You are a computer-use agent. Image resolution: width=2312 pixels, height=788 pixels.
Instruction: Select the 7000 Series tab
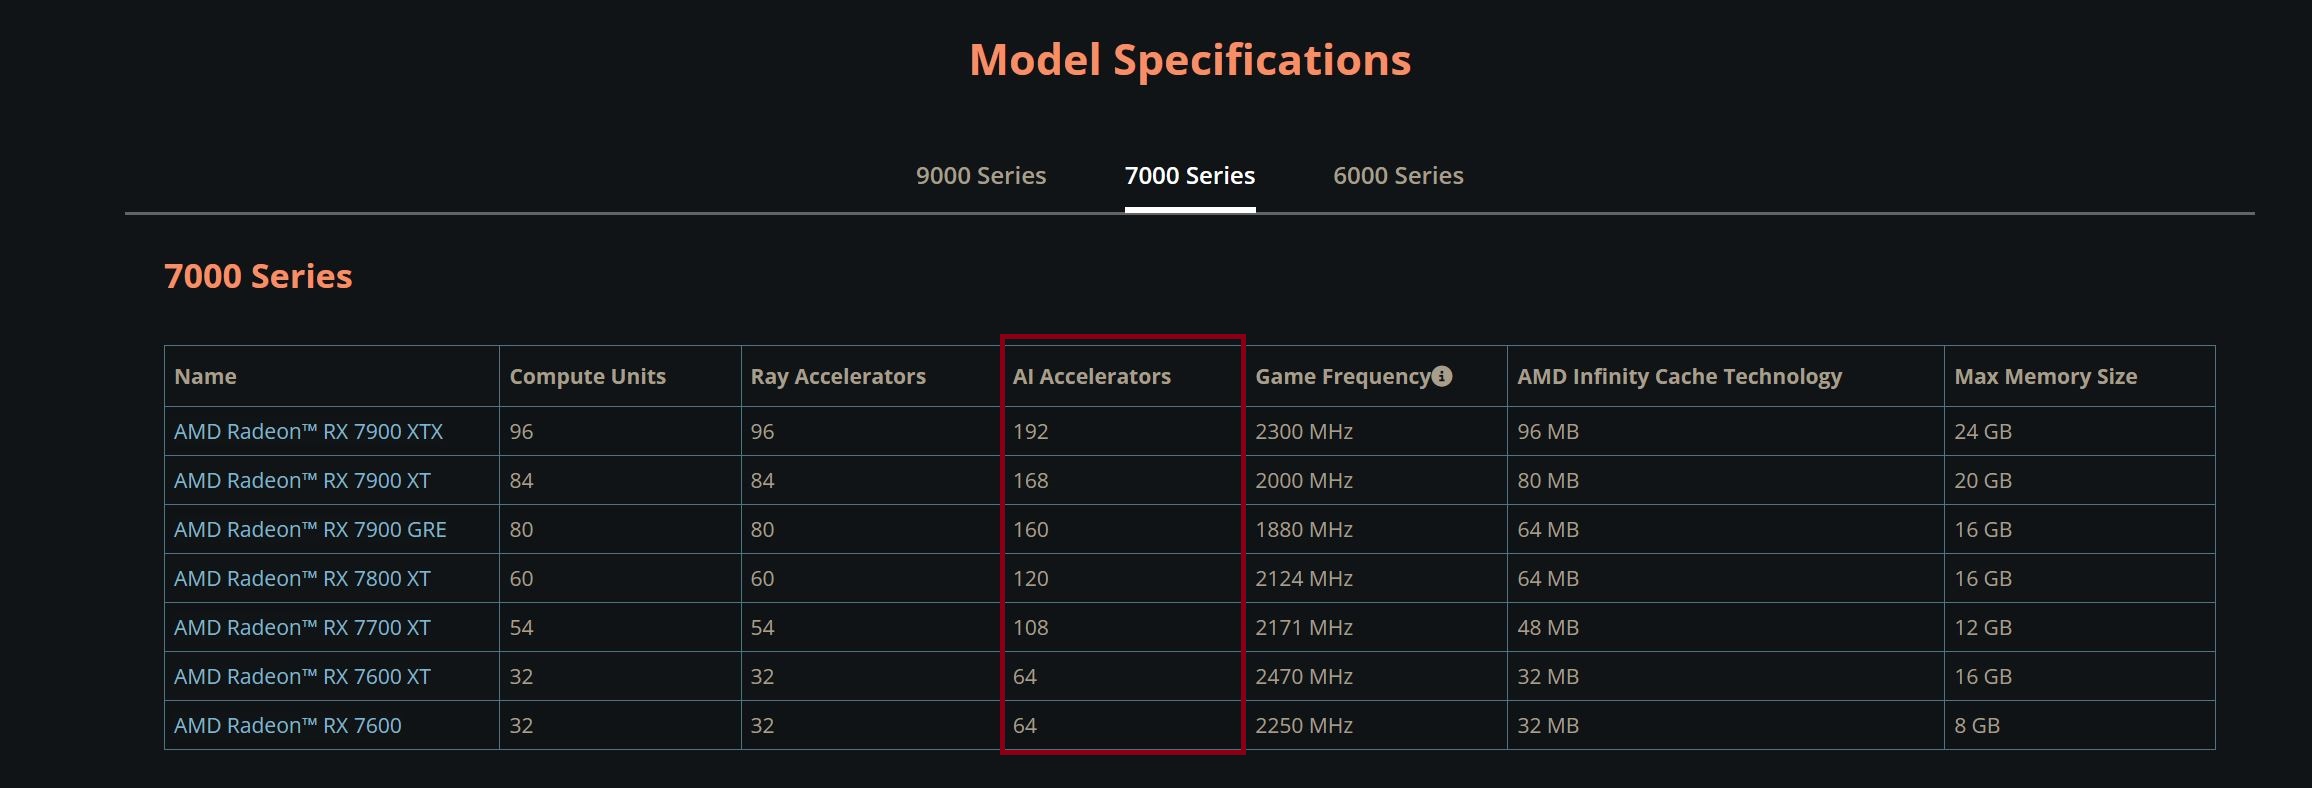(x=1190, y=176)
